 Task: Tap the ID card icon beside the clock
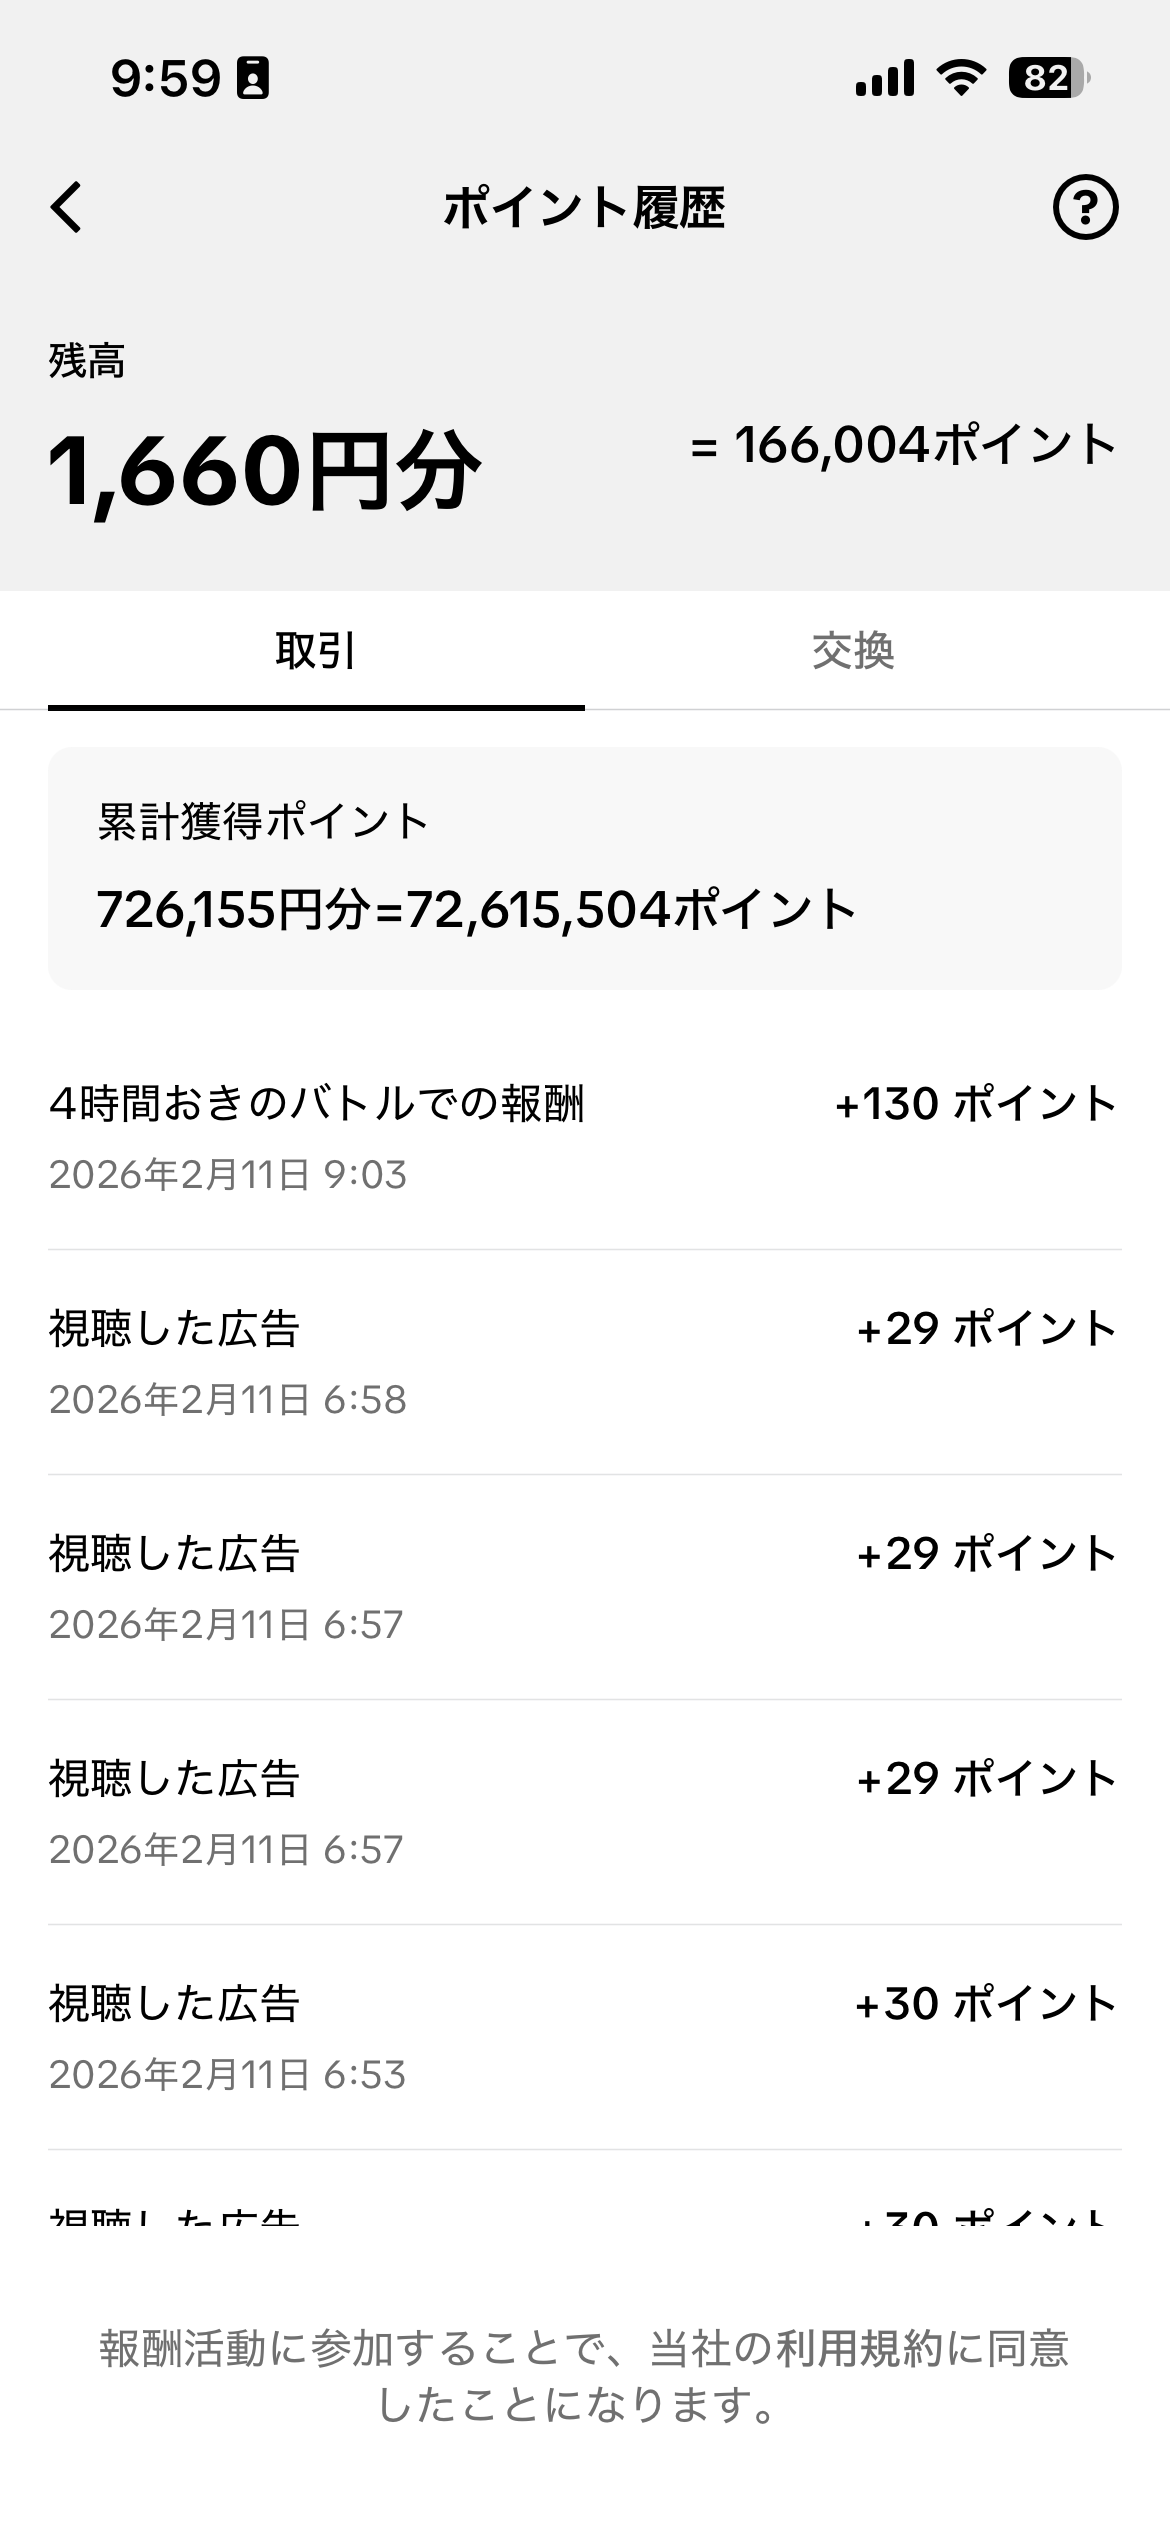(252, 78)
